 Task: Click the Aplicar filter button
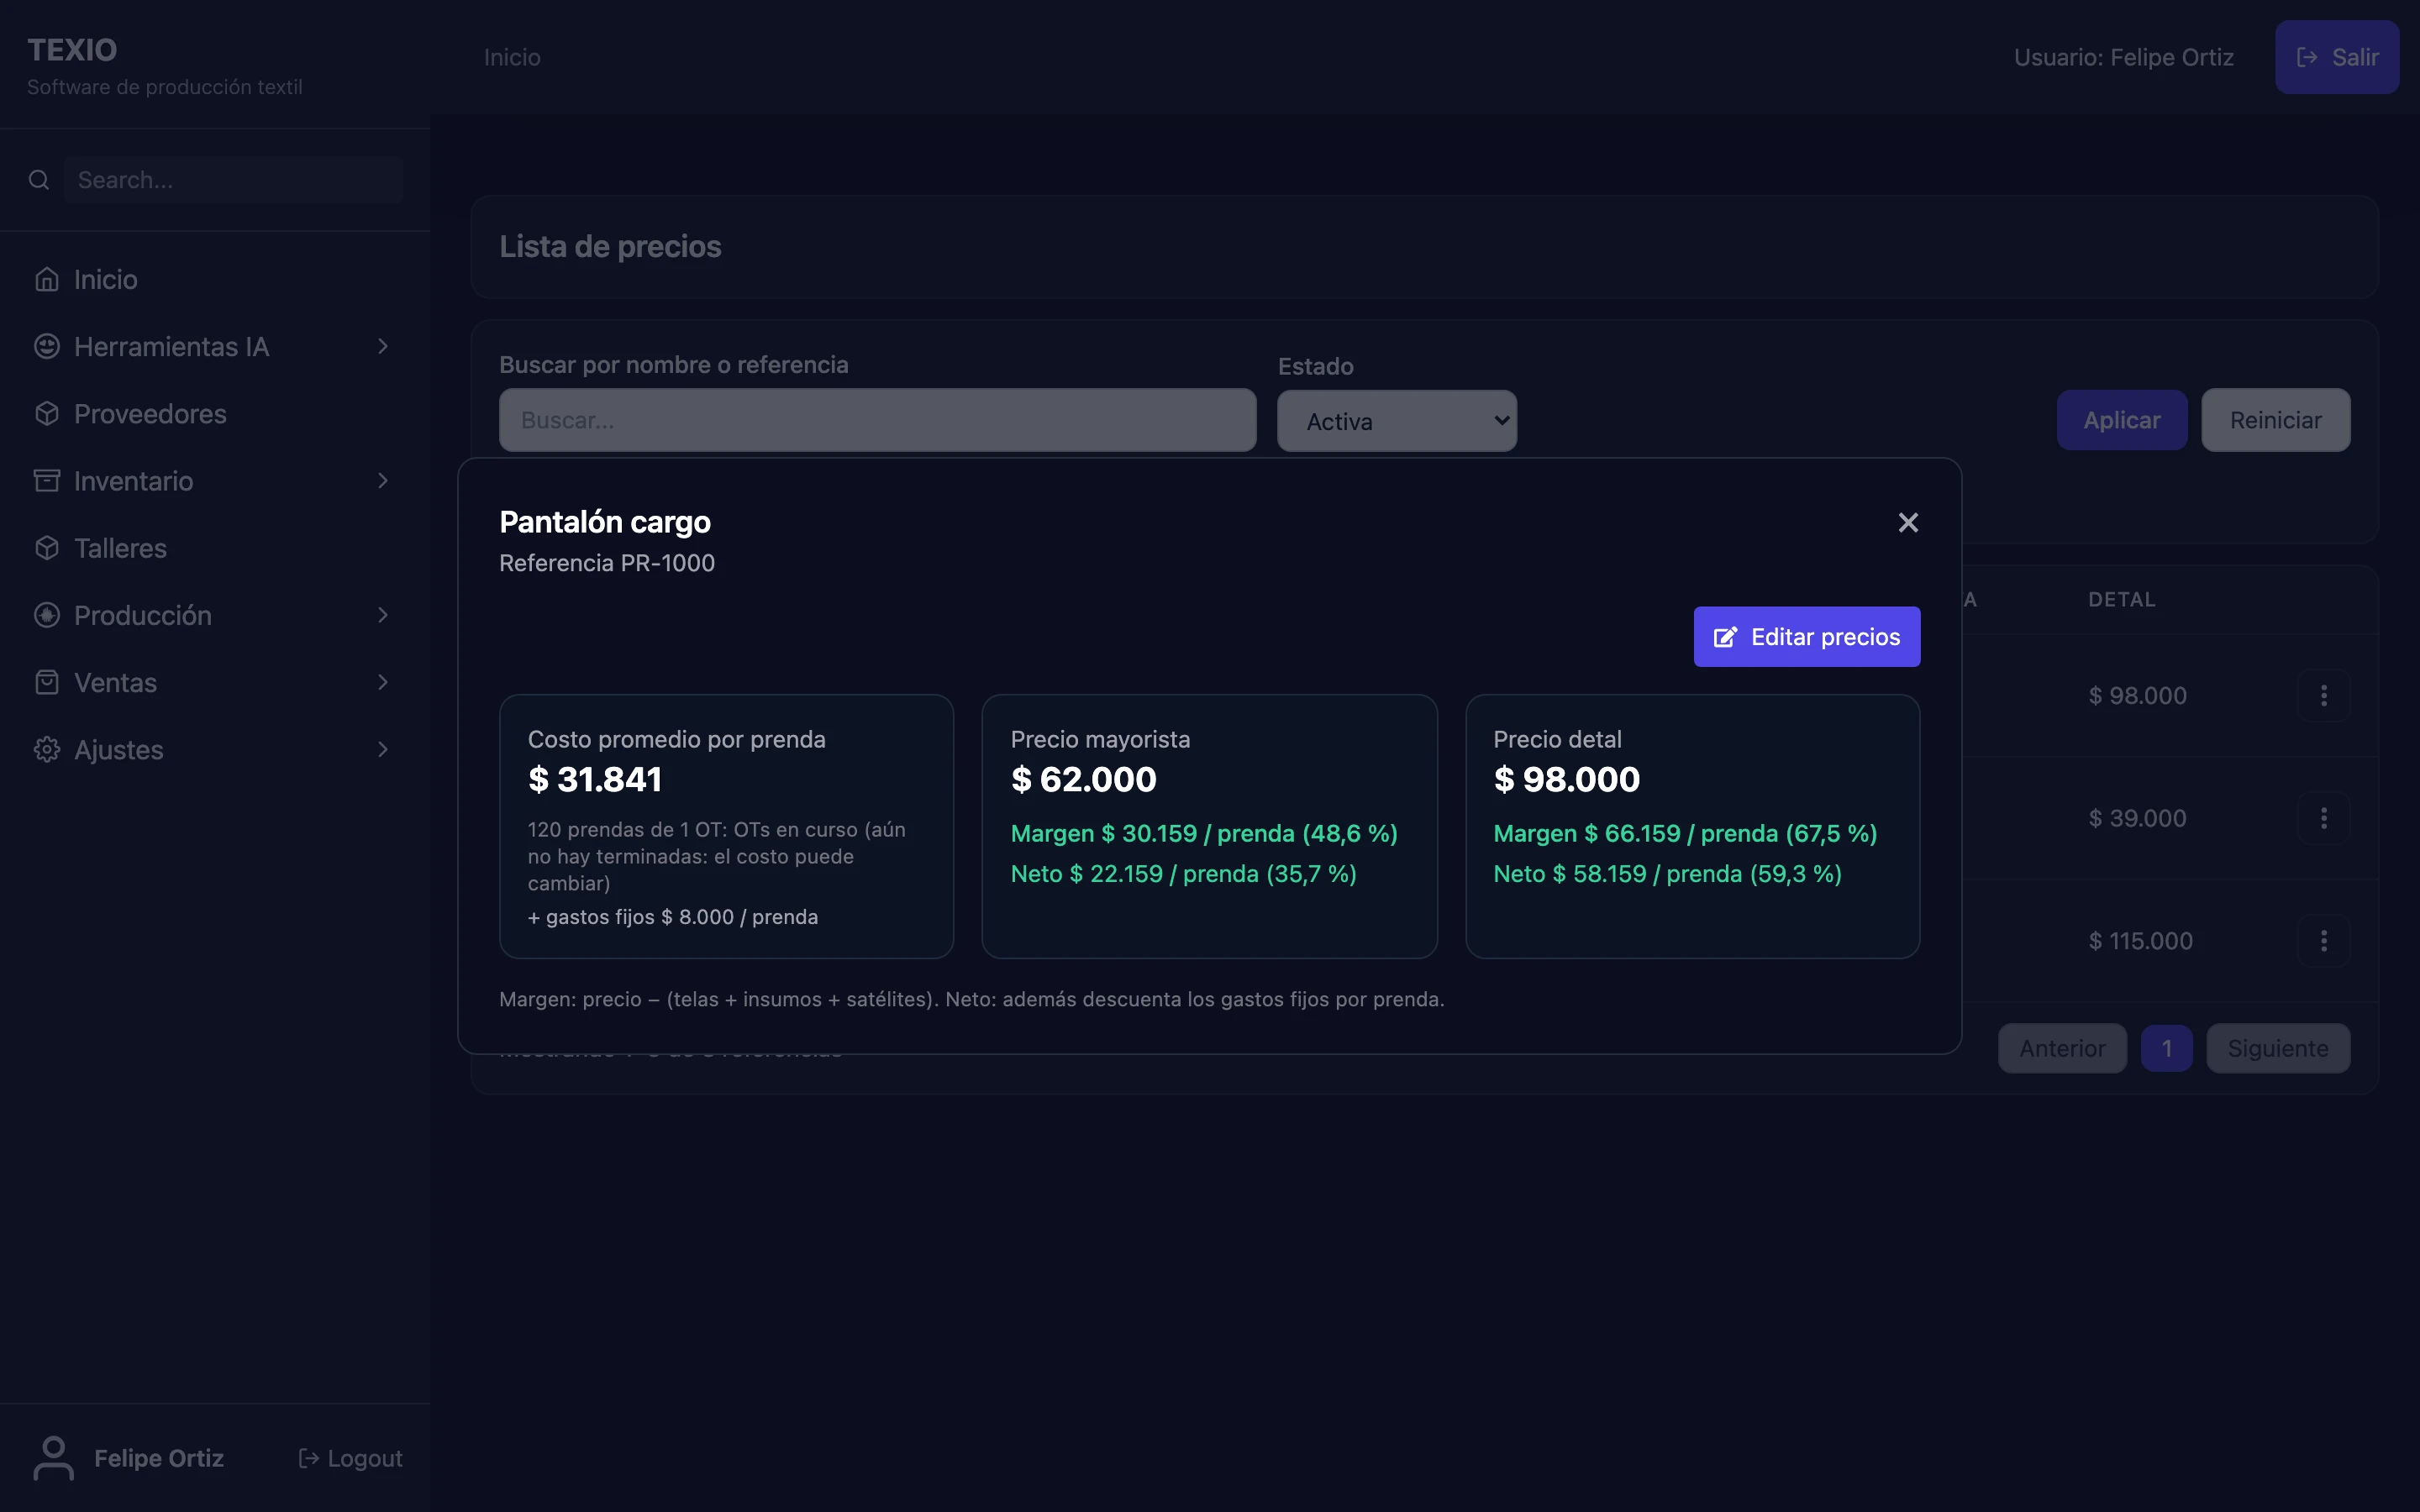2121,420
